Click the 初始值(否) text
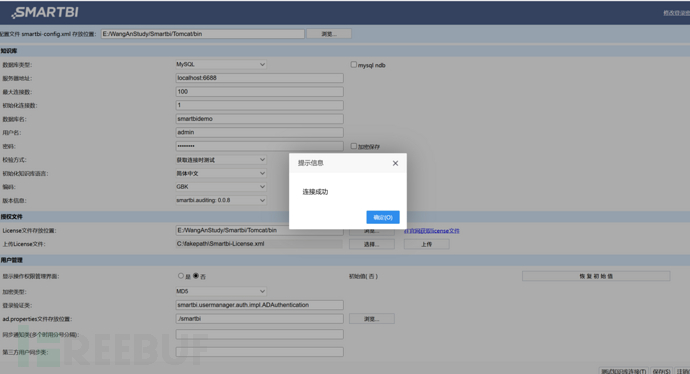Image resolution: width=690 pixels, height=374 pixels. [x=363, y=276]
